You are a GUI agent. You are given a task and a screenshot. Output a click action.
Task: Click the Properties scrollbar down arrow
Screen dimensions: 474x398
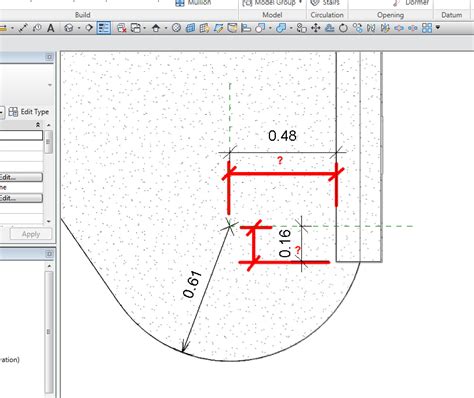[x=49, y=221]
